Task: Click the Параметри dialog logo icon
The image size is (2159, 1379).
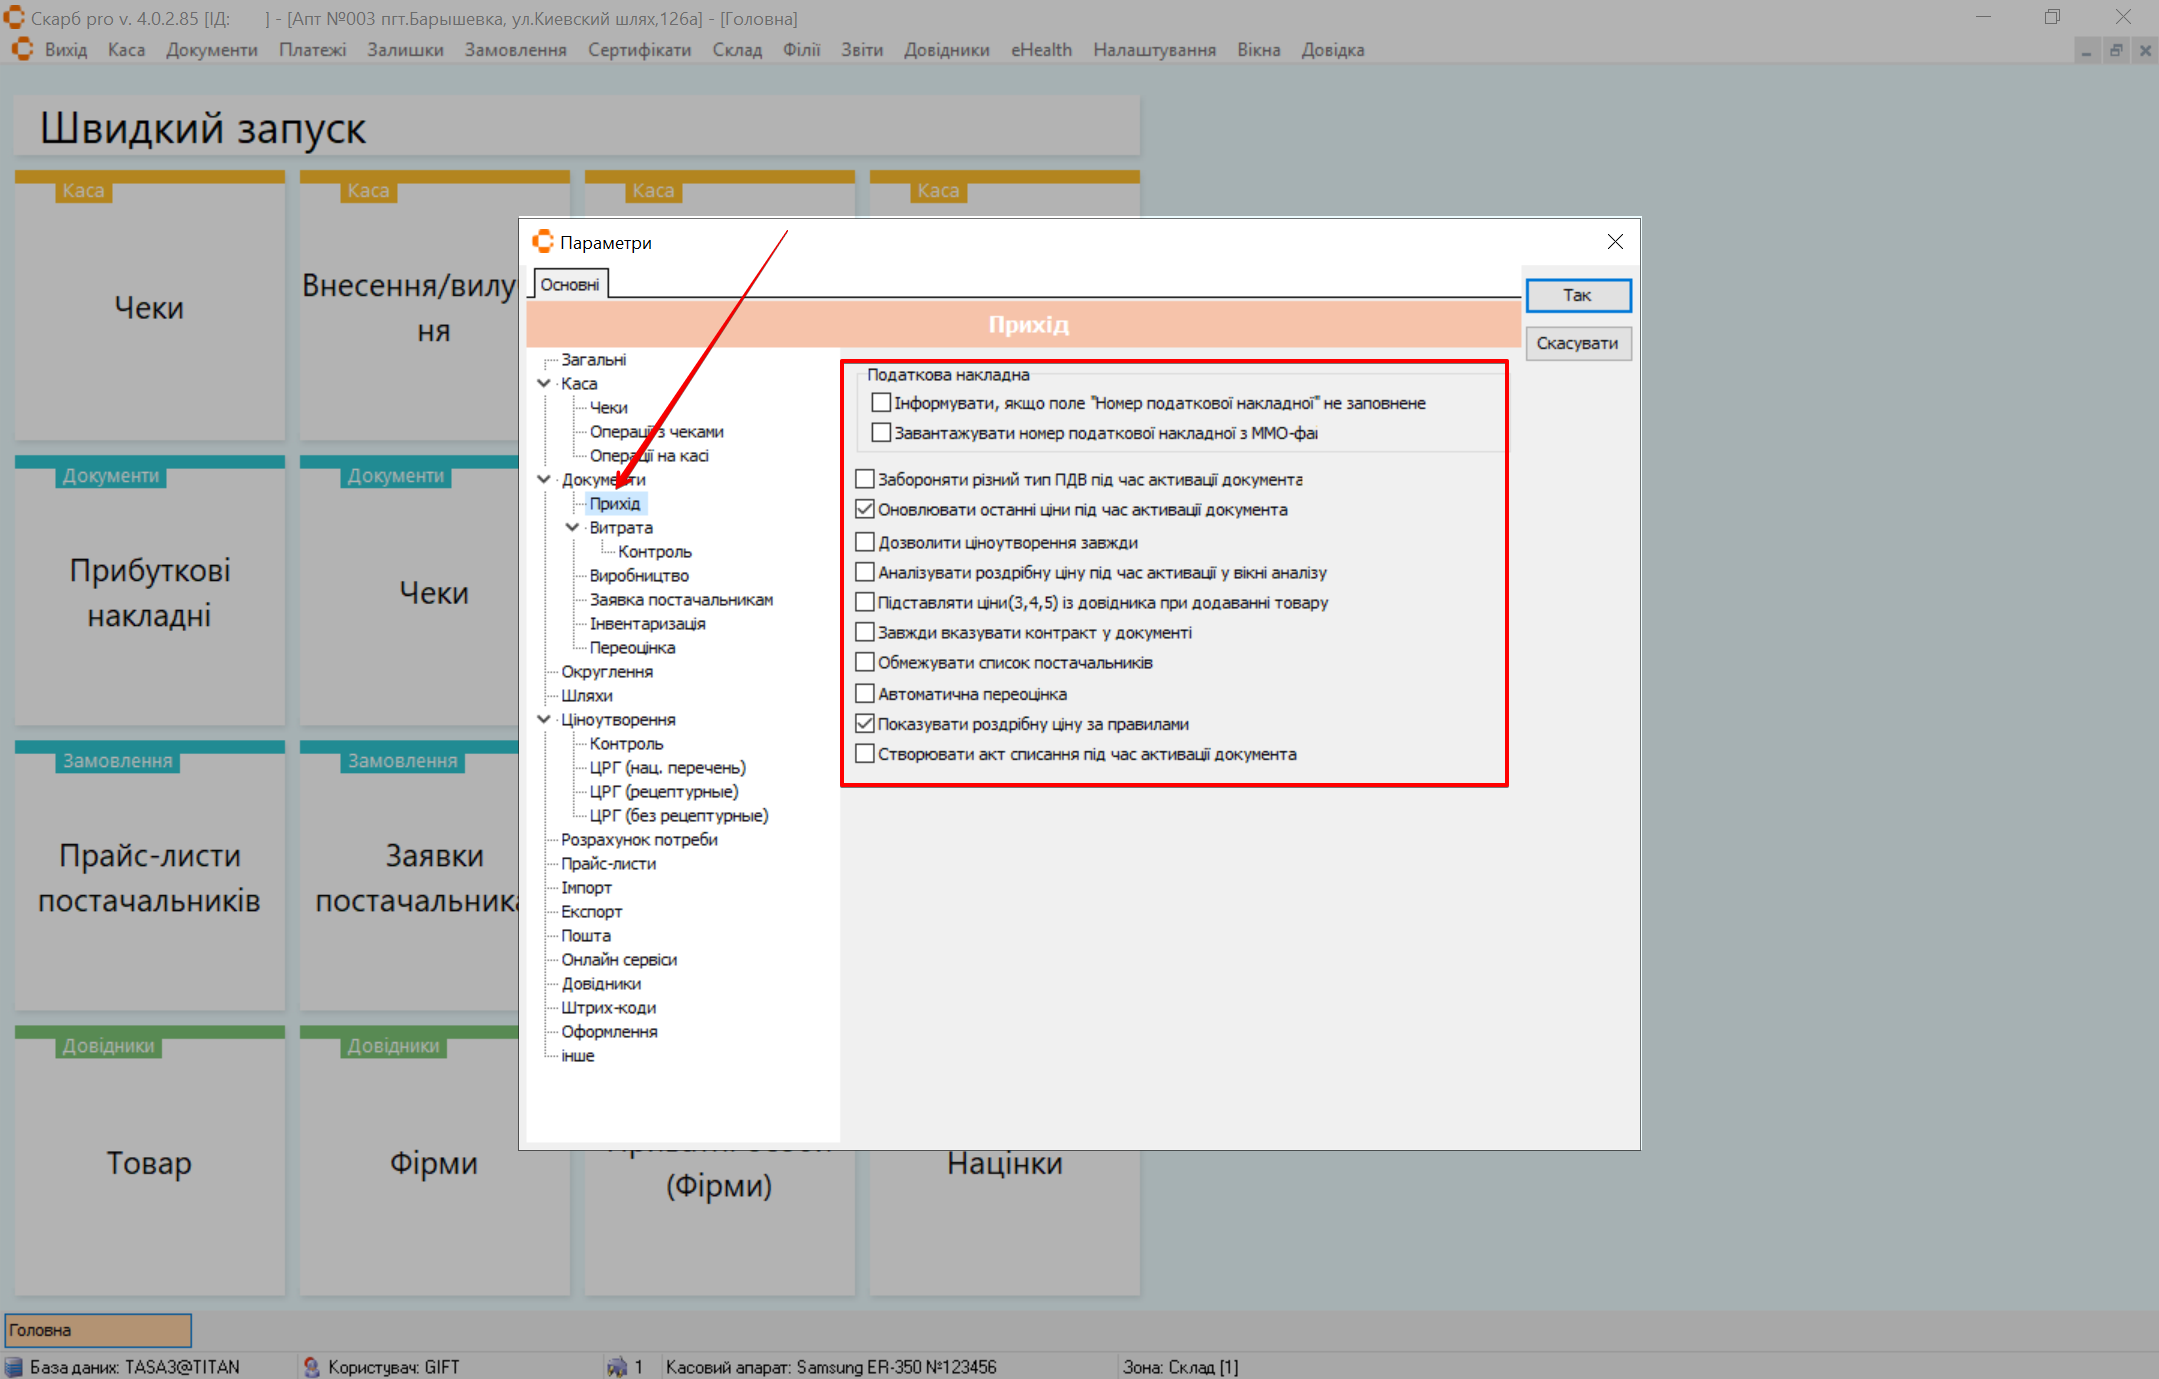Action: click(543, 242)
